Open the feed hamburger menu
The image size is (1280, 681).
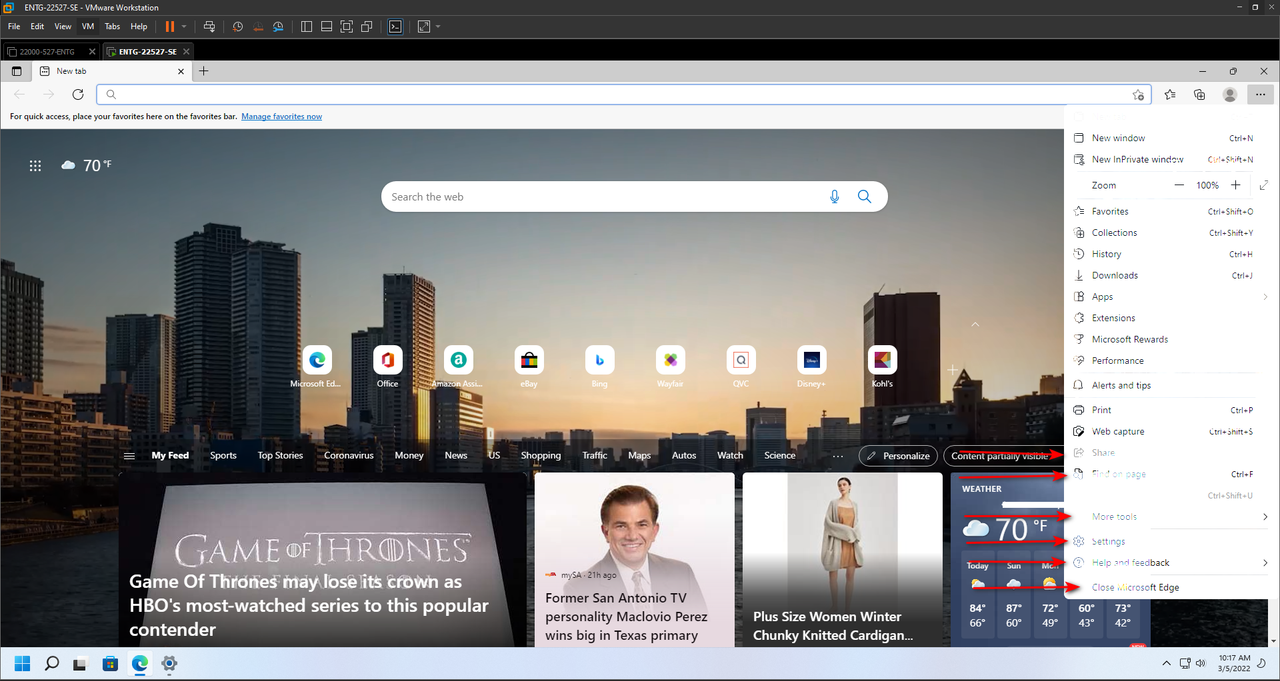128,455
